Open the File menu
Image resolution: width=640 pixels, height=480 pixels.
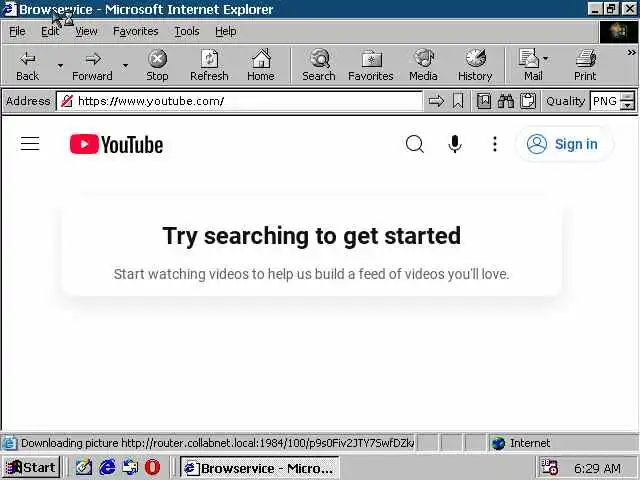[x=17, y=31]
